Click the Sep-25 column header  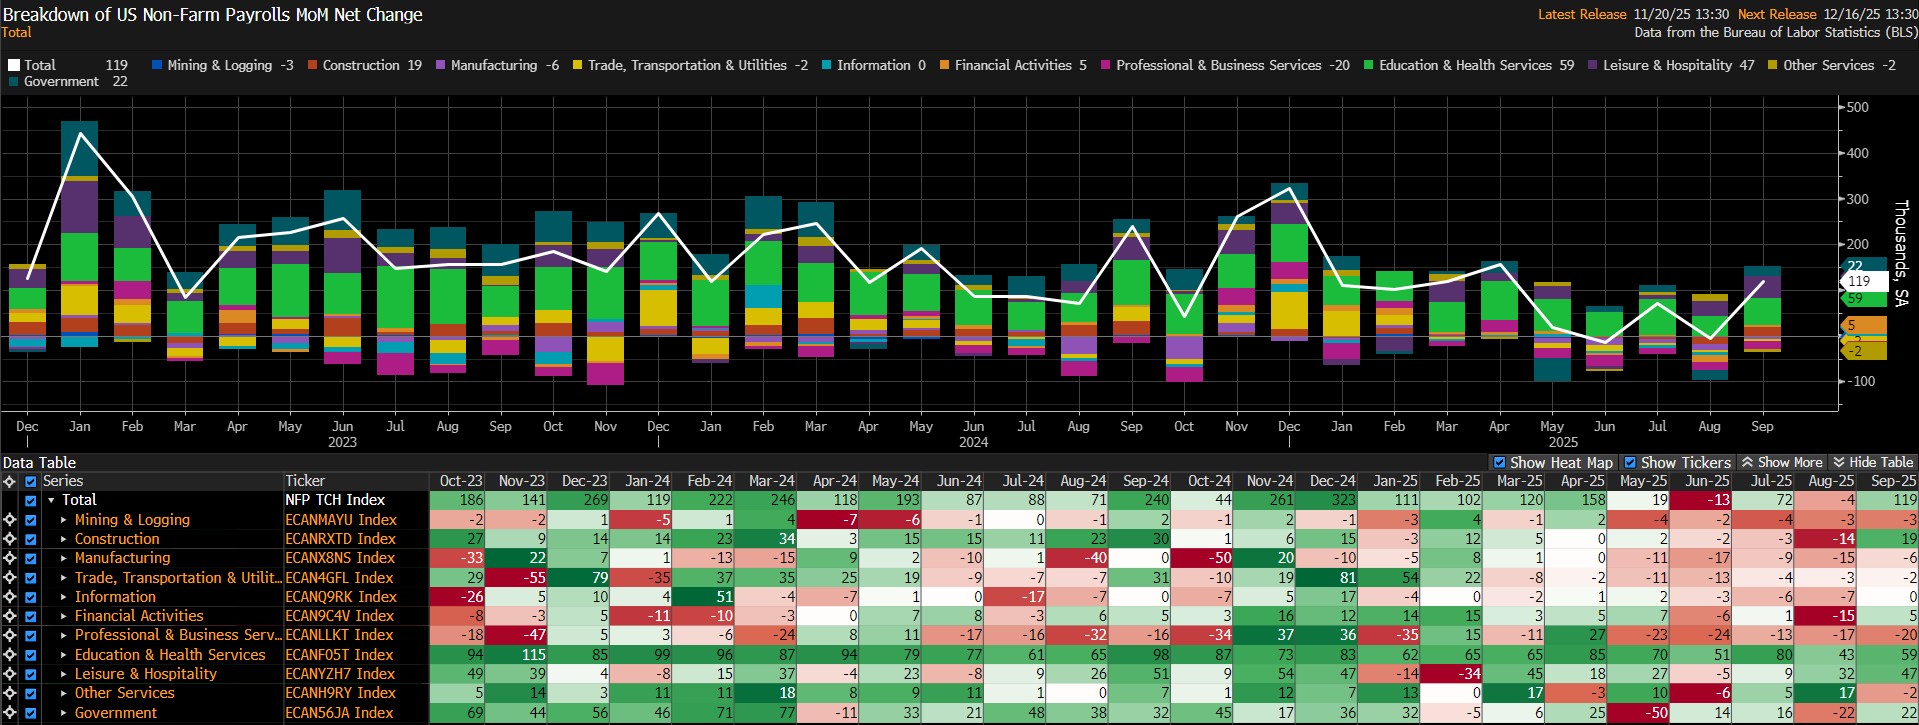click(1893, 481)
